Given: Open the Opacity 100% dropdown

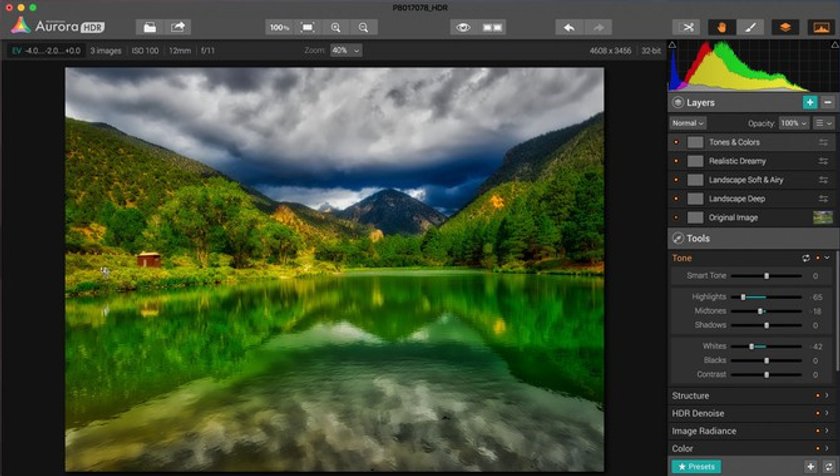Looking at the screenshot, I should click(x=794, y=123).
